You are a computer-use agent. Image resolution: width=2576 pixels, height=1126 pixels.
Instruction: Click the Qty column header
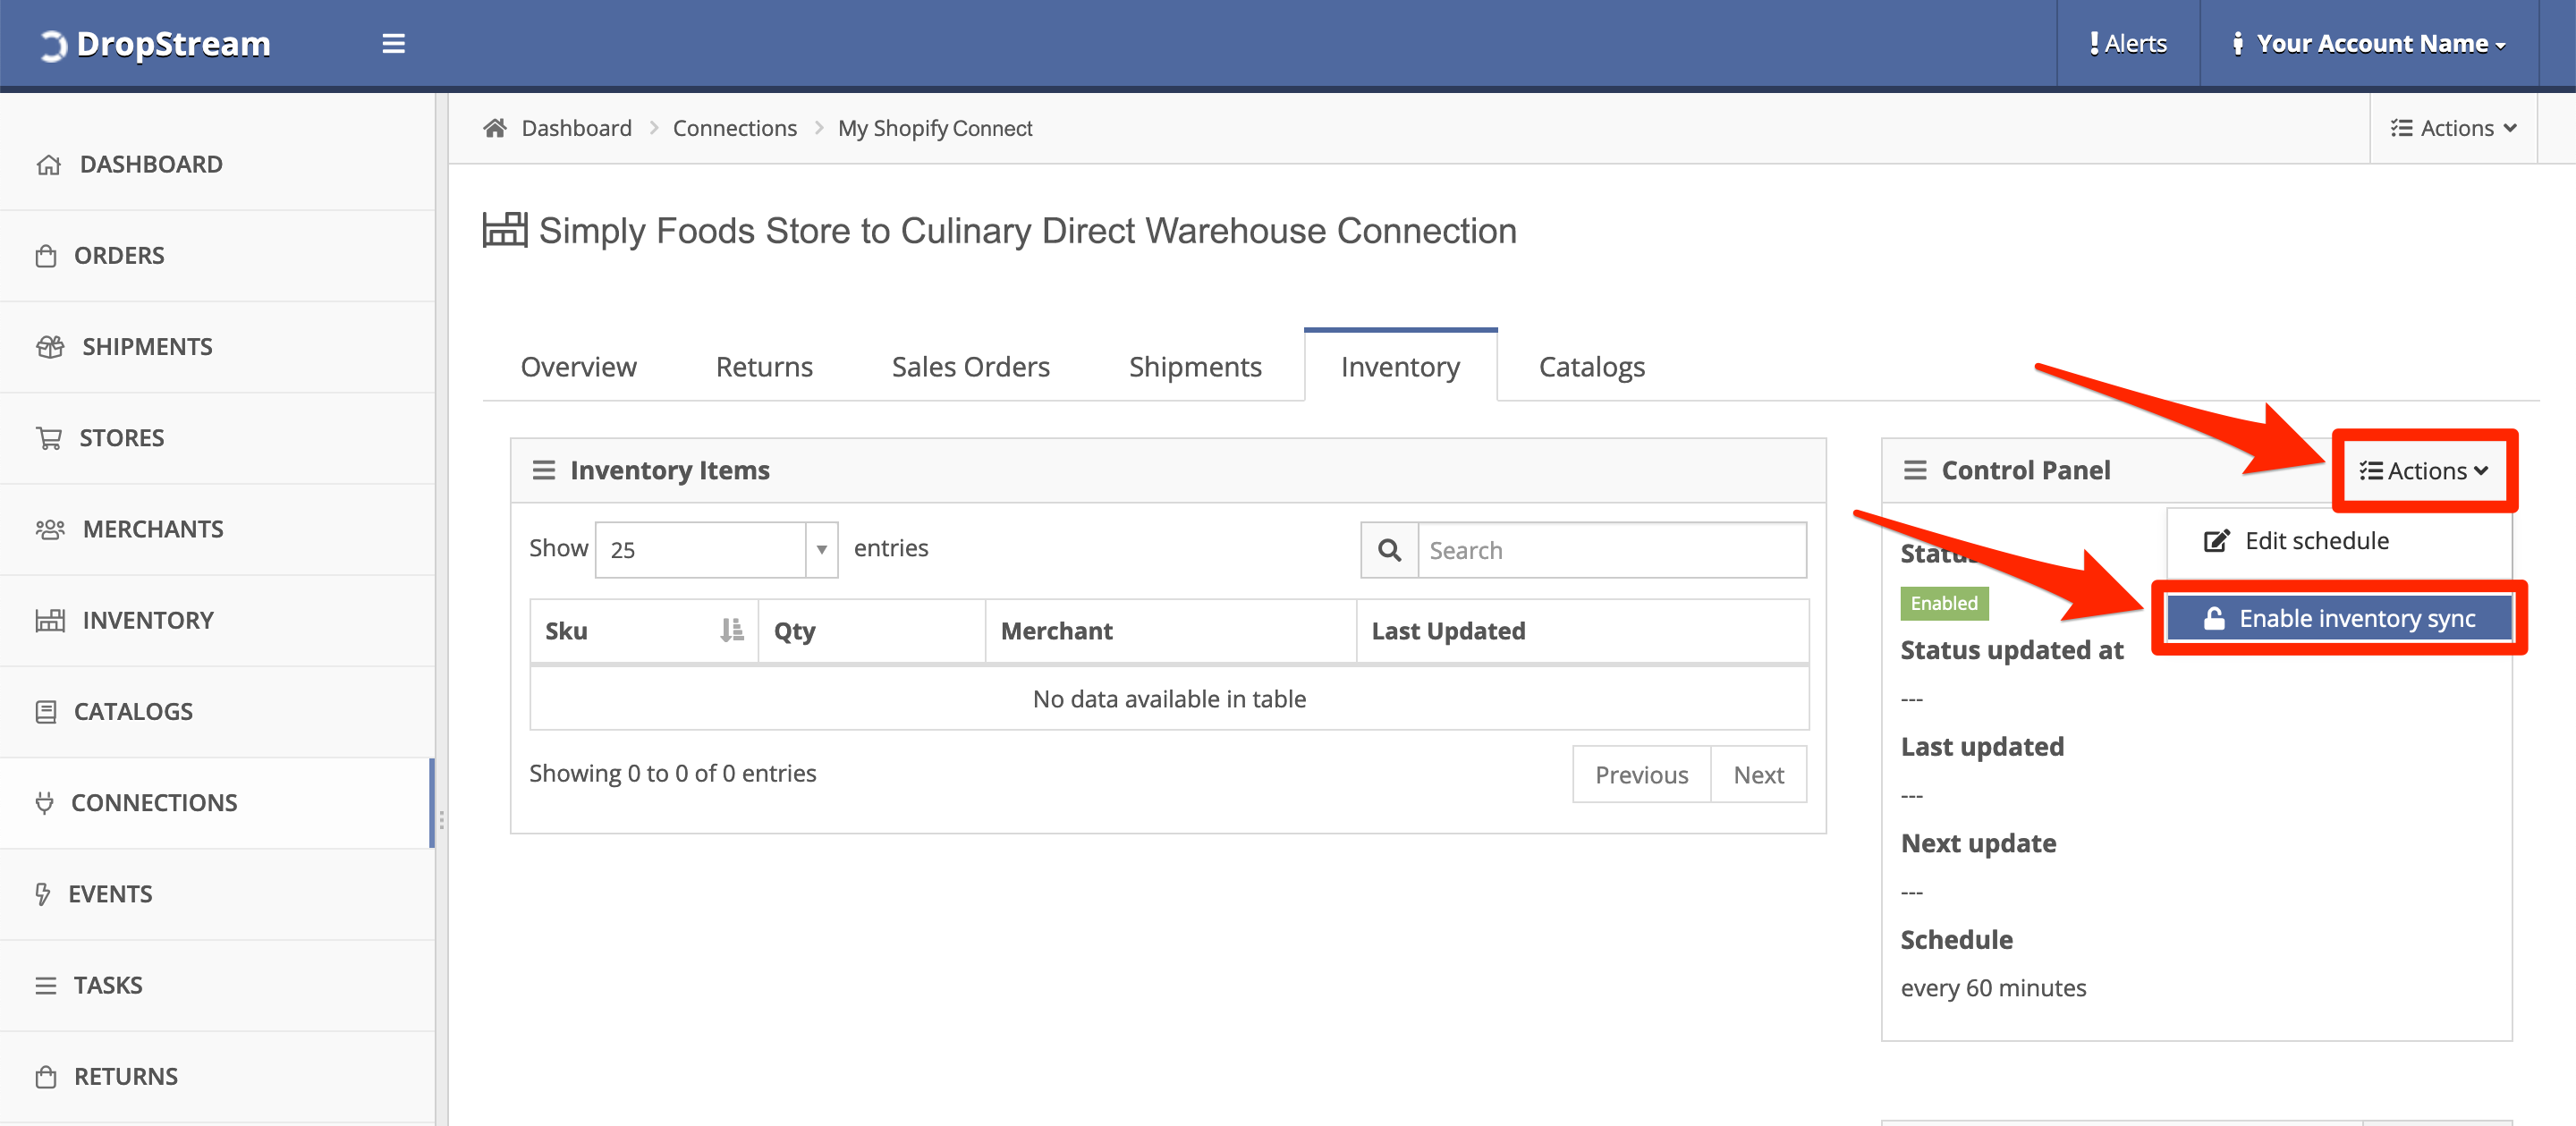pyautogui.click(x=872, y=631)
